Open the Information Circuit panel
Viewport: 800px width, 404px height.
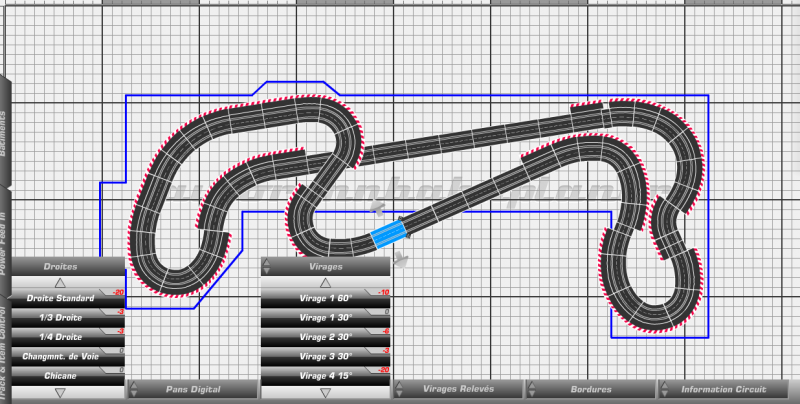point(724,389)
